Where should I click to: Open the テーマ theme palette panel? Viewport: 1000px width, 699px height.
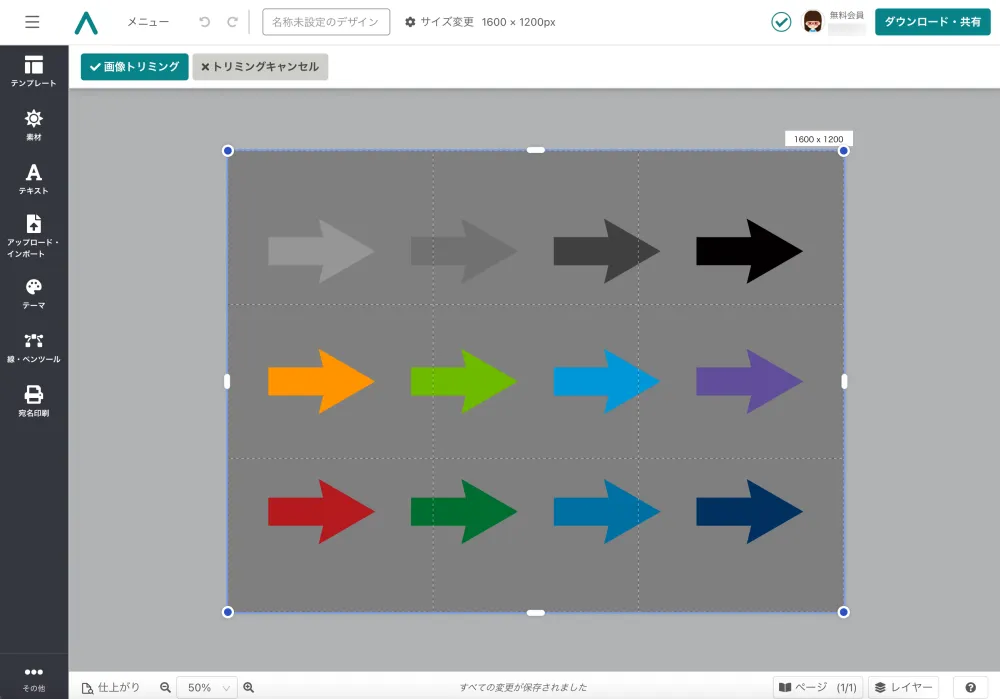click(x=34, y=293)
